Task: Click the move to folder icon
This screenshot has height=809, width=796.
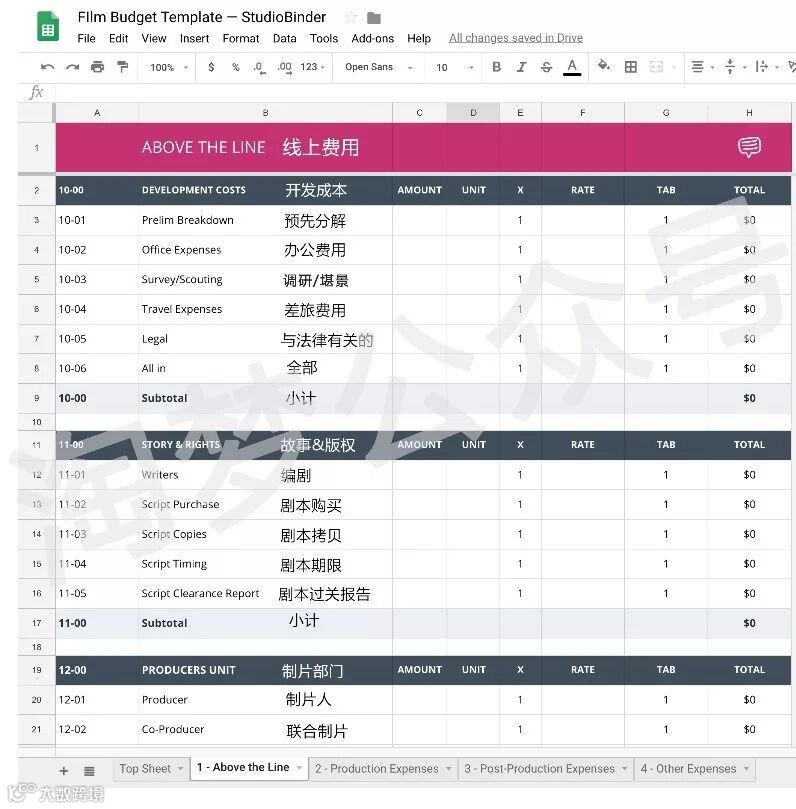Action: [373, 19]
